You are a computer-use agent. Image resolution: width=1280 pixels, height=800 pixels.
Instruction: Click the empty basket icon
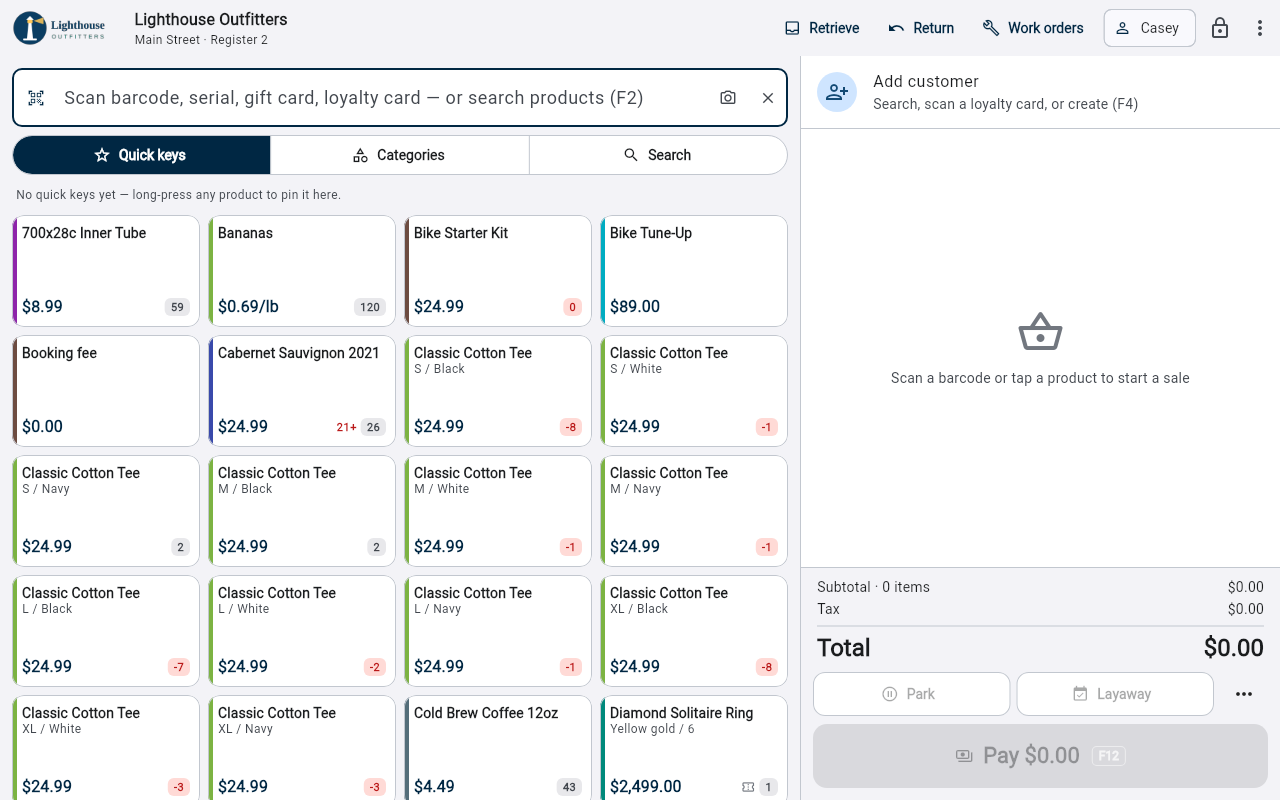(x=1040, y=332)
